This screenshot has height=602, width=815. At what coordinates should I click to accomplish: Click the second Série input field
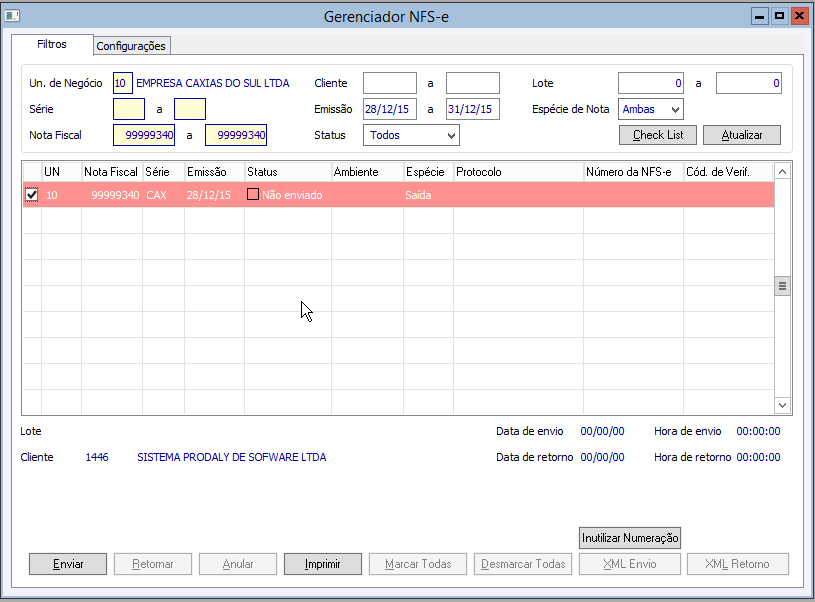190,109
